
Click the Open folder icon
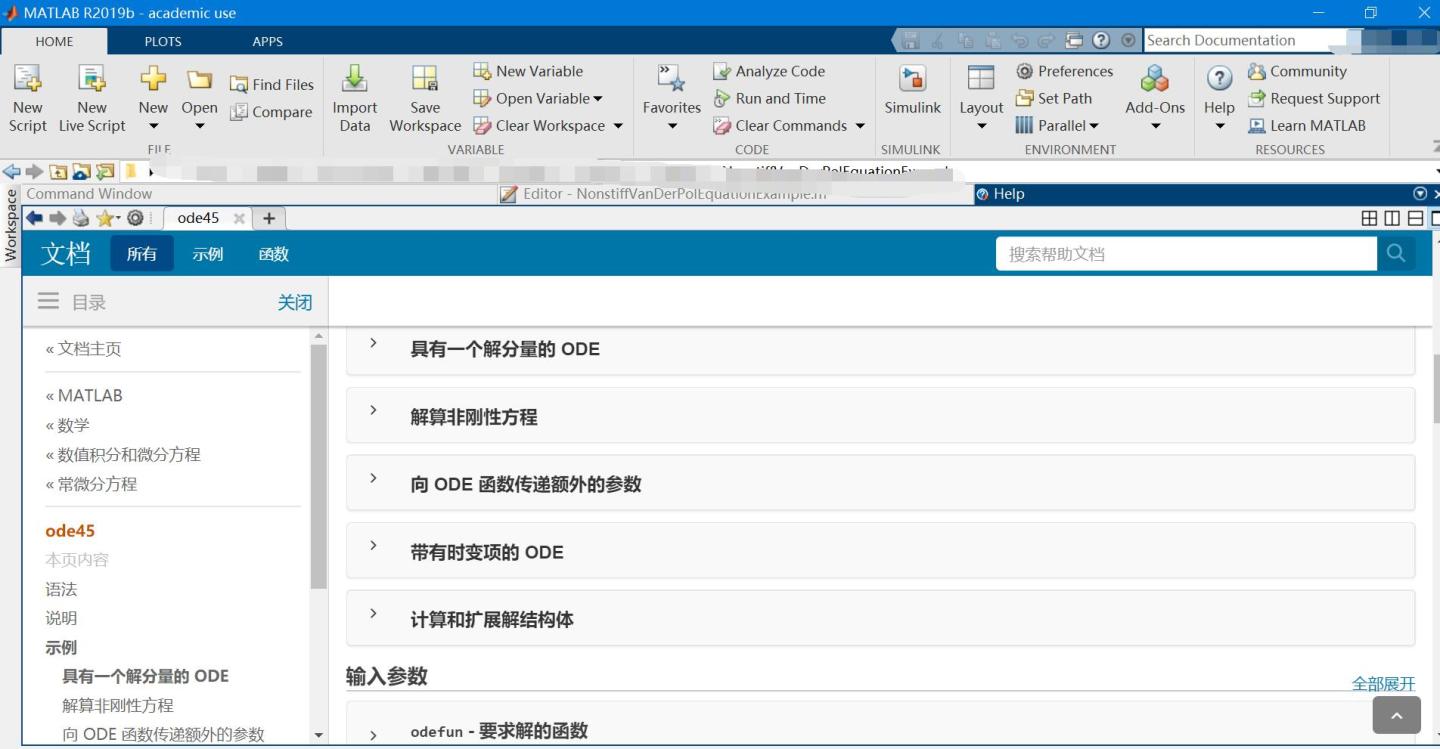199,80
